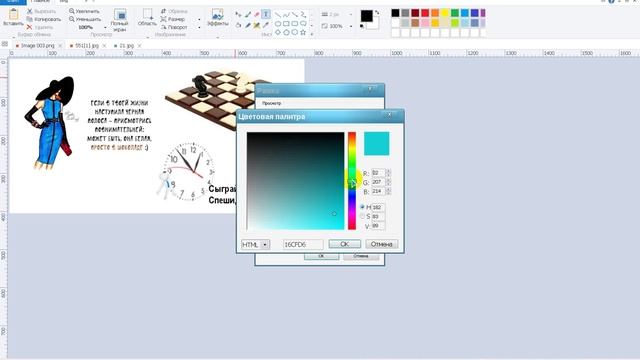Pick the red palette swatch
The image size is (640, 360).
[425, 13]
